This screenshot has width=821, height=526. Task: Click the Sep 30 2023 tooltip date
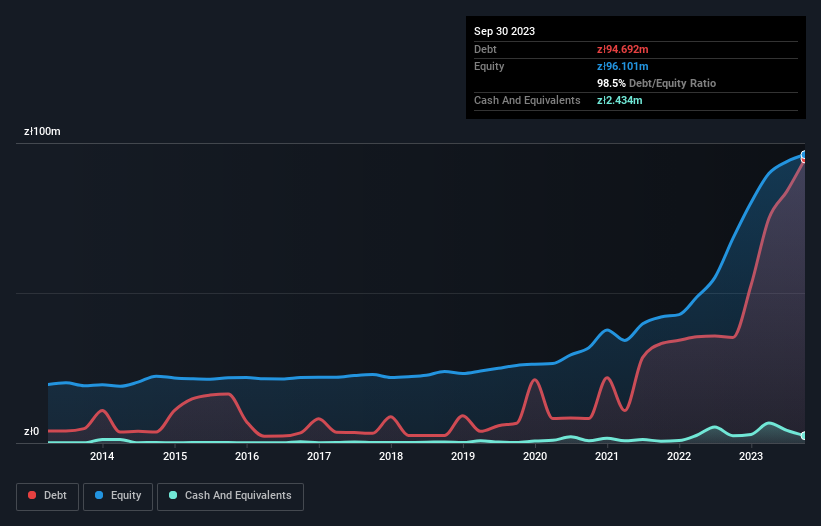click(504, 31)
